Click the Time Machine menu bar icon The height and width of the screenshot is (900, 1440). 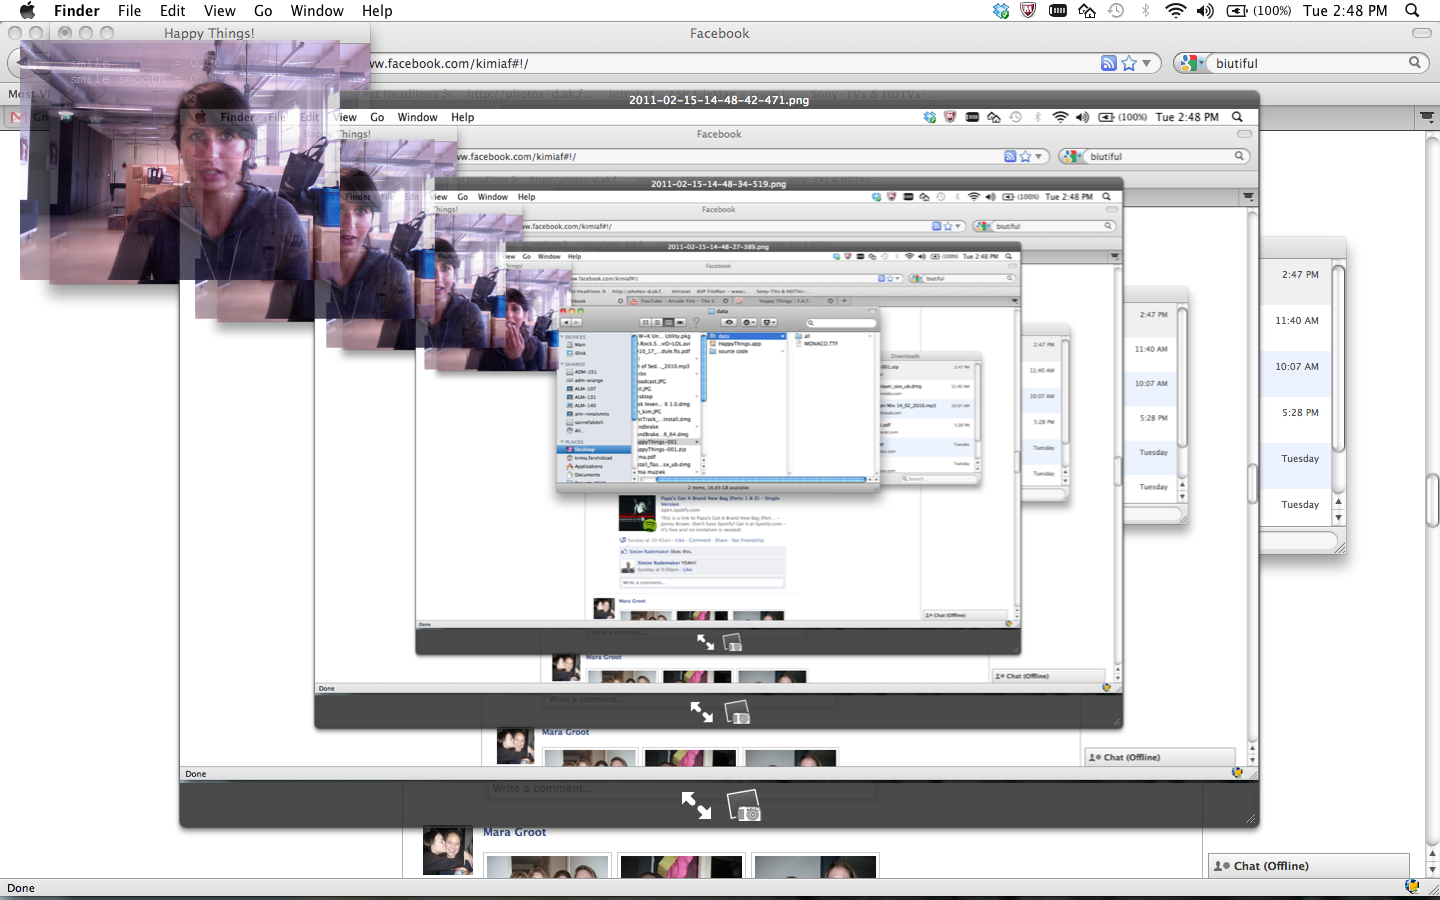click(x=1116, y=11)
